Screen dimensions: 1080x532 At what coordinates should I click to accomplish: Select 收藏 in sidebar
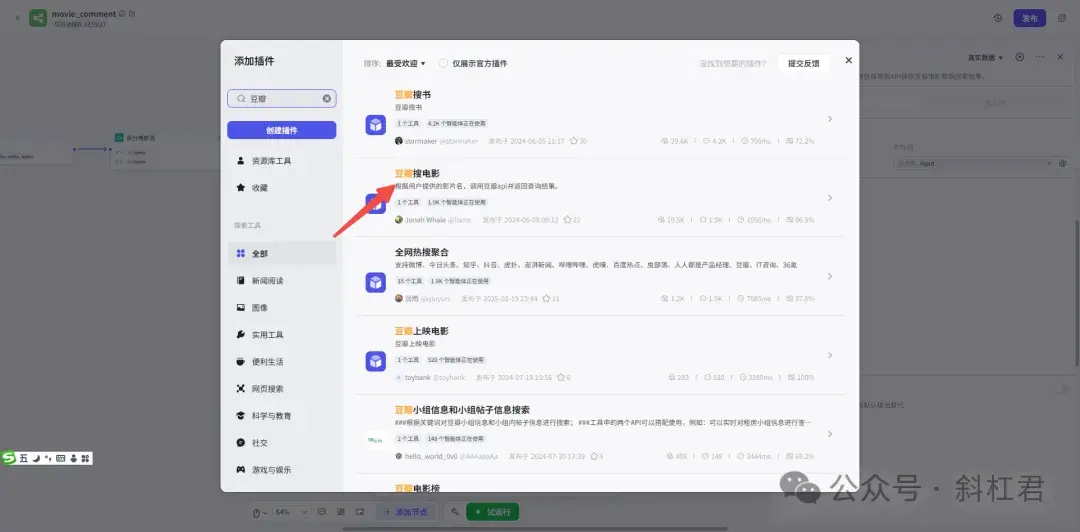[282, 187]
